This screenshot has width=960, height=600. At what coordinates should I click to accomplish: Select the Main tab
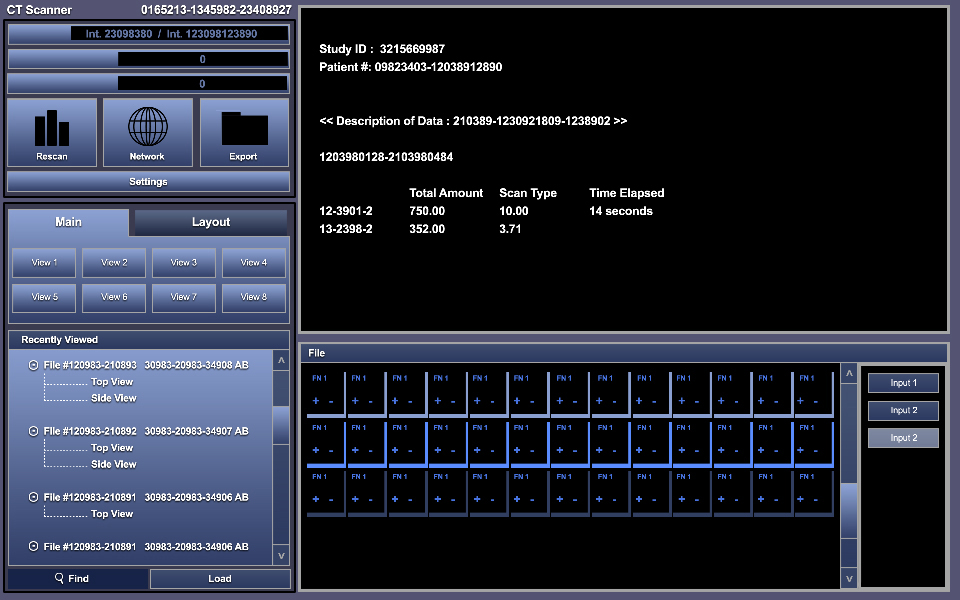coord(68,222)
